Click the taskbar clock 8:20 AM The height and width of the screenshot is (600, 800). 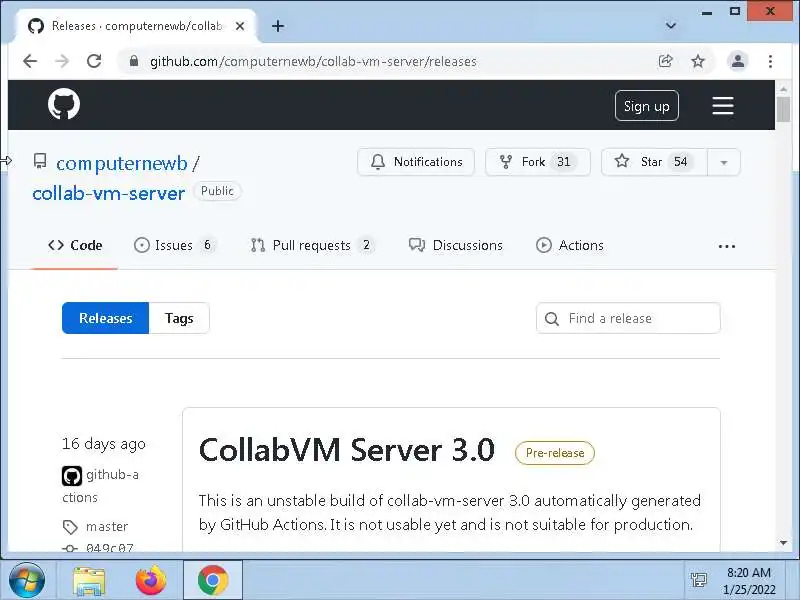749,572
